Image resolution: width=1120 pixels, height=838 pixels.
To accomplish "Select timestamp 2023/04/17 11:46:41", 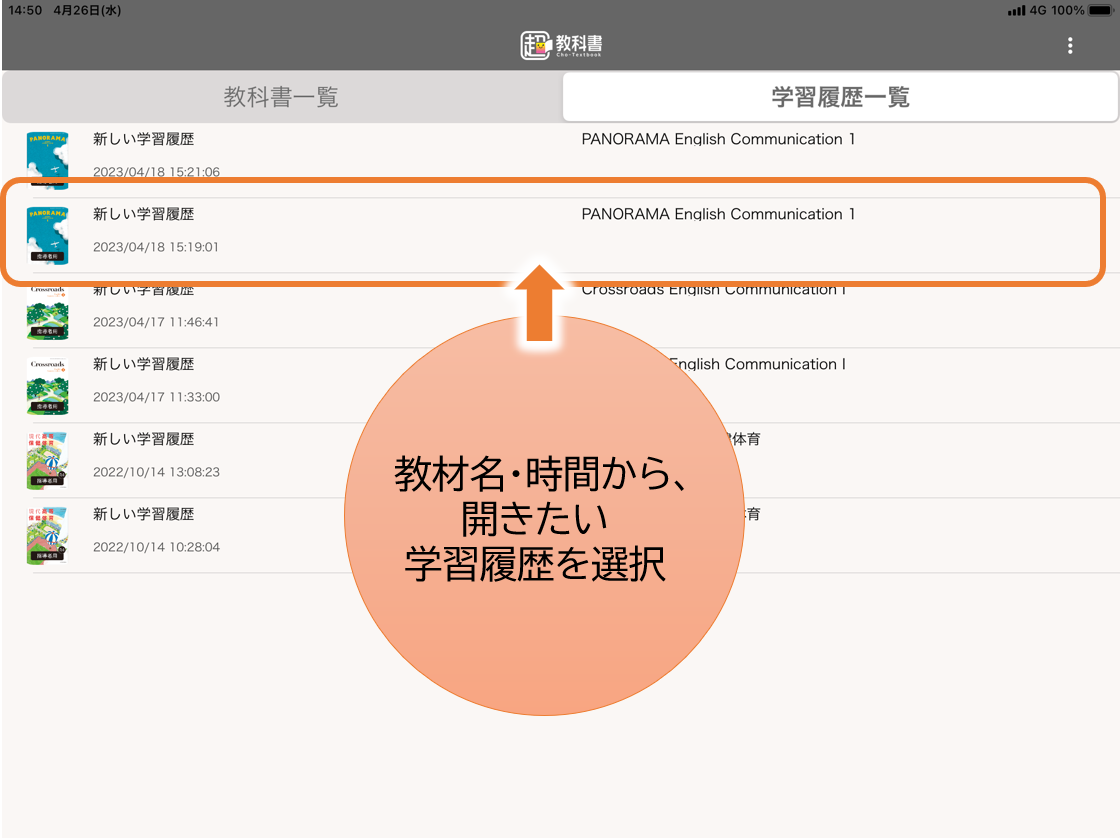I will pos(156,321).
